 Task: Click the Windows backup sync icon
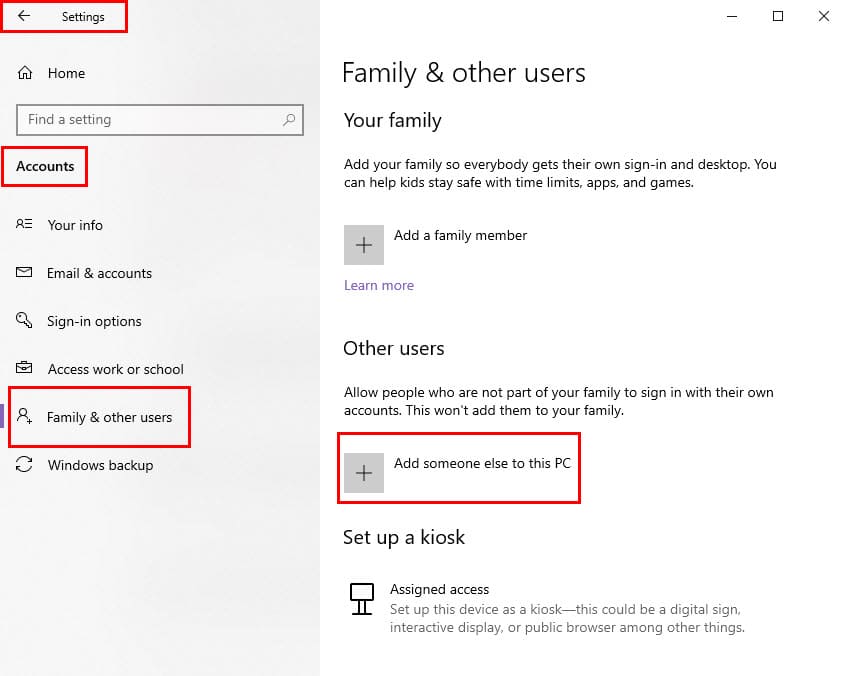pyautogui.click(x=24, y=465)
